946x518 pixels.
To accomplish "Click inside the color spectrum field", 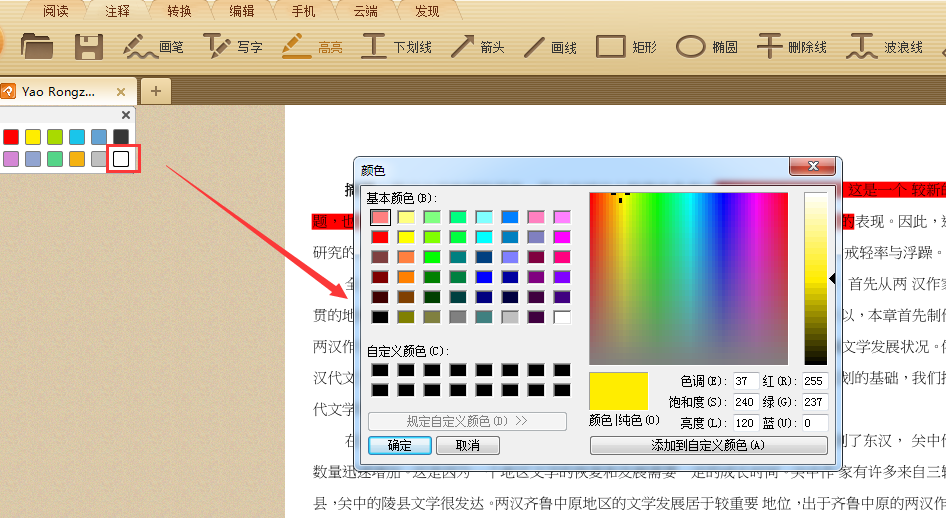I will [x=688, y=279].
